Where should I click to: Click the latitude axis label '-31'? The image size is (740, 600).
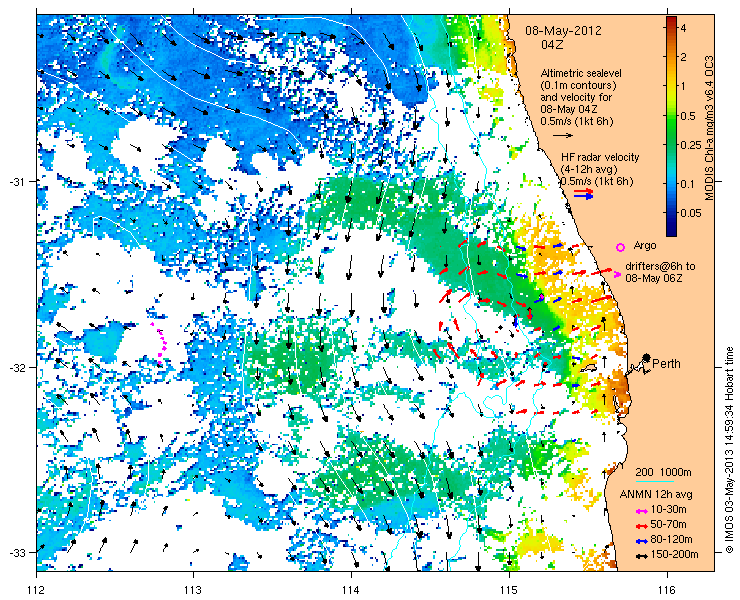click(x=17, y=181)
